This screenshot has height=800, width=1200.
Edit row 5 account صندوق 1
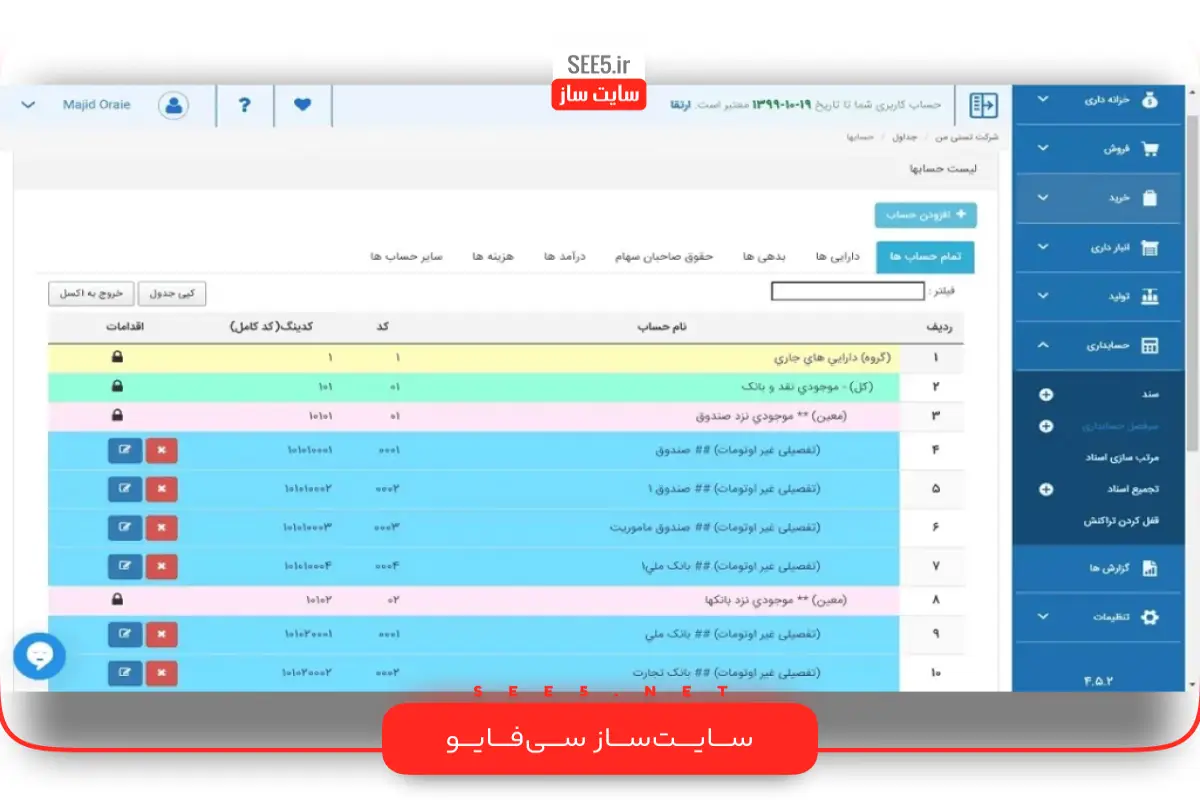click(x=124, y=489)
